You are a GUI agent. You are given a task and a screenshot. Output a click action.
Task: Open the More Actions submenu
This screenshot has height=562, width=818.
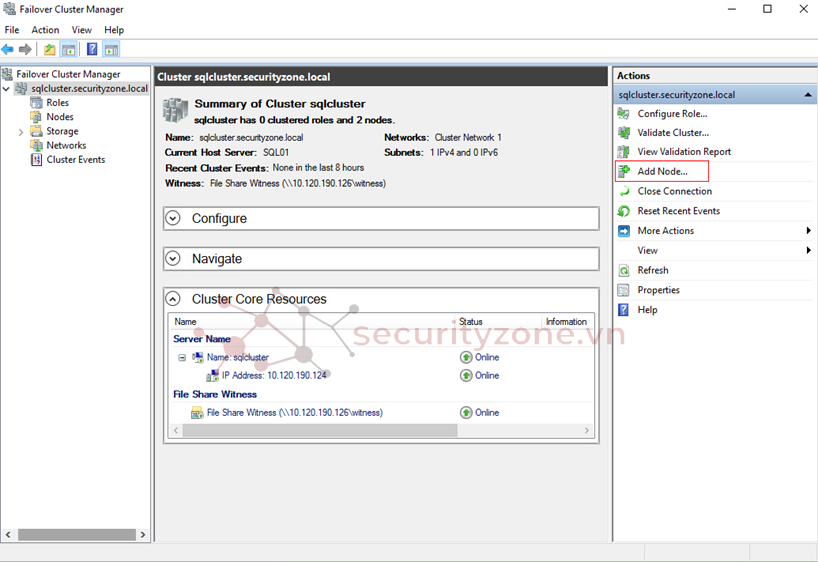[665, 231]
